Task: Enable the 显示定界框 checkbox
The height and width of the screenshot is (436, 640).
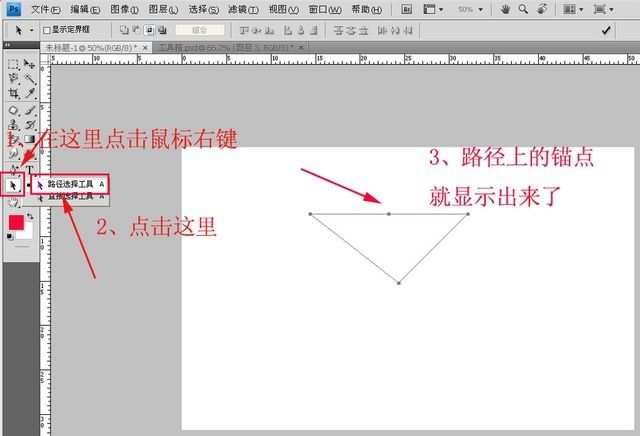Action: tap(47, 30)
